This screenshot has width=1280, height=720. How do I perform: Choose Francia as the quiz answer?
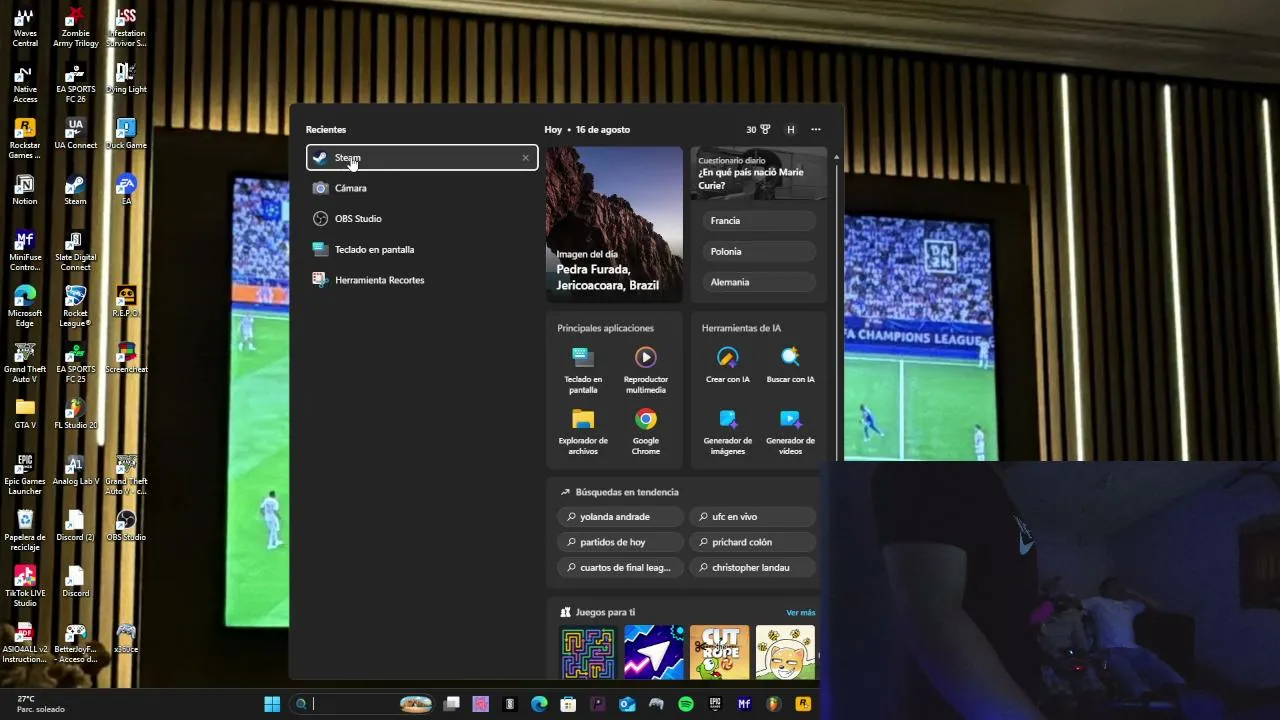point(759,221)
